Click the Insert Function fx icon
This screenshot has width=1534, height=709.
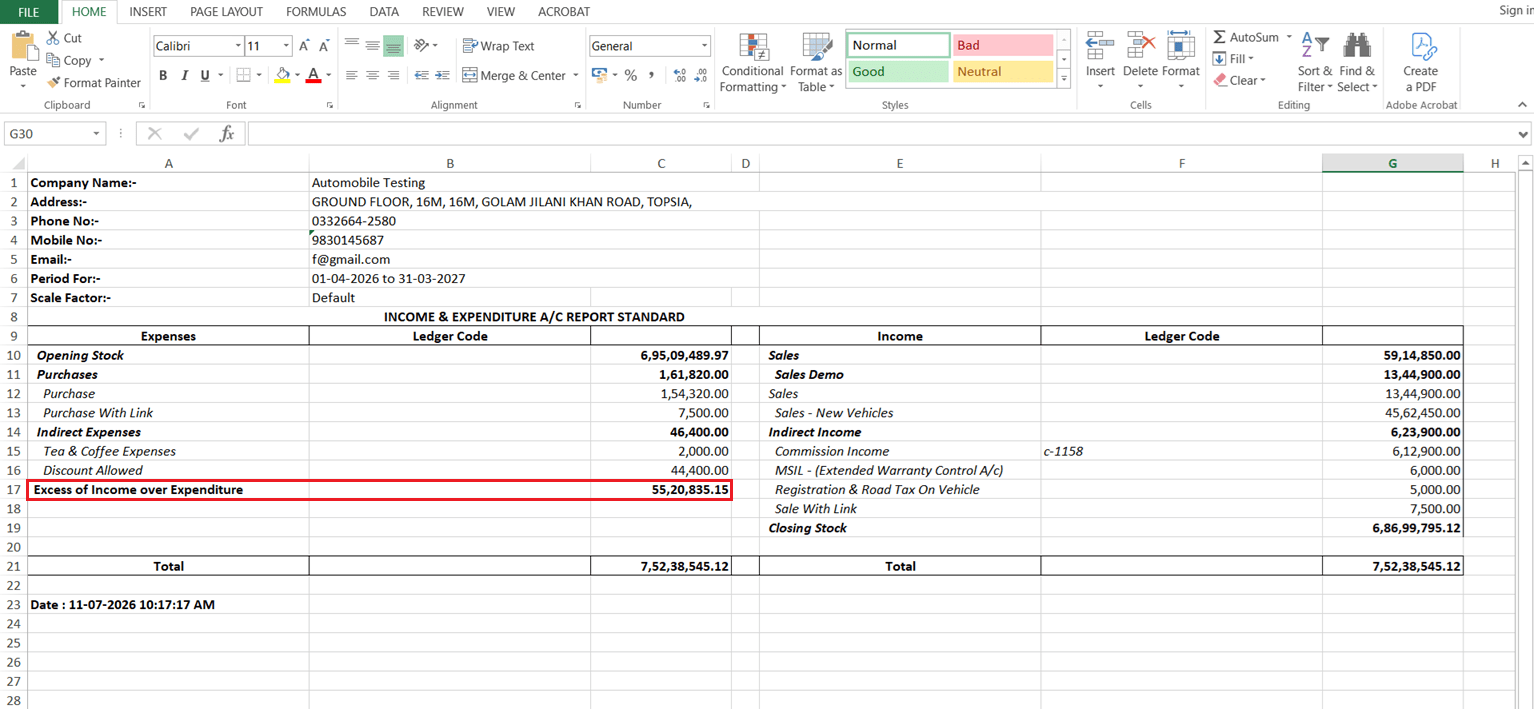[227, 133]
